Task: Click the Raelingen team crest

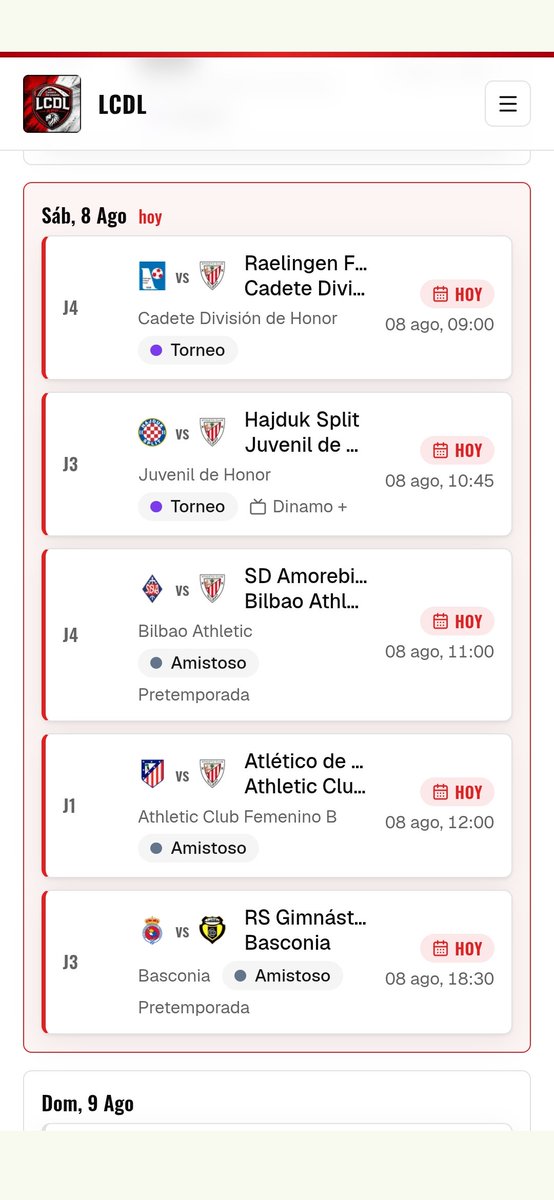Action: (152, 276)
